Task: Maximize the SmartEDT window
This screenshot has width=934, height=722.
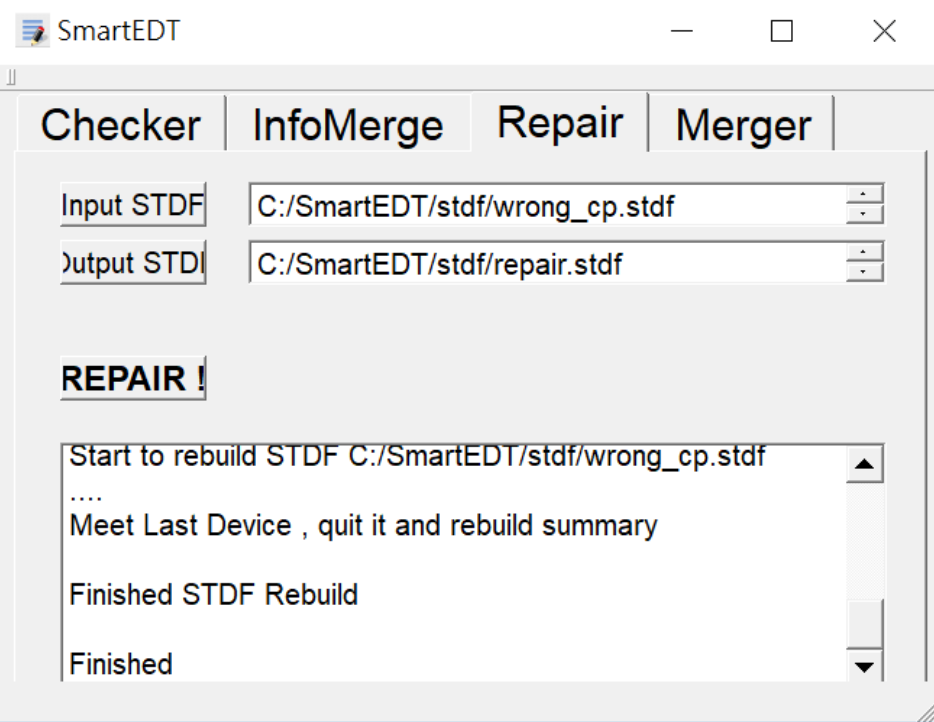Action: tap(782, 32)
